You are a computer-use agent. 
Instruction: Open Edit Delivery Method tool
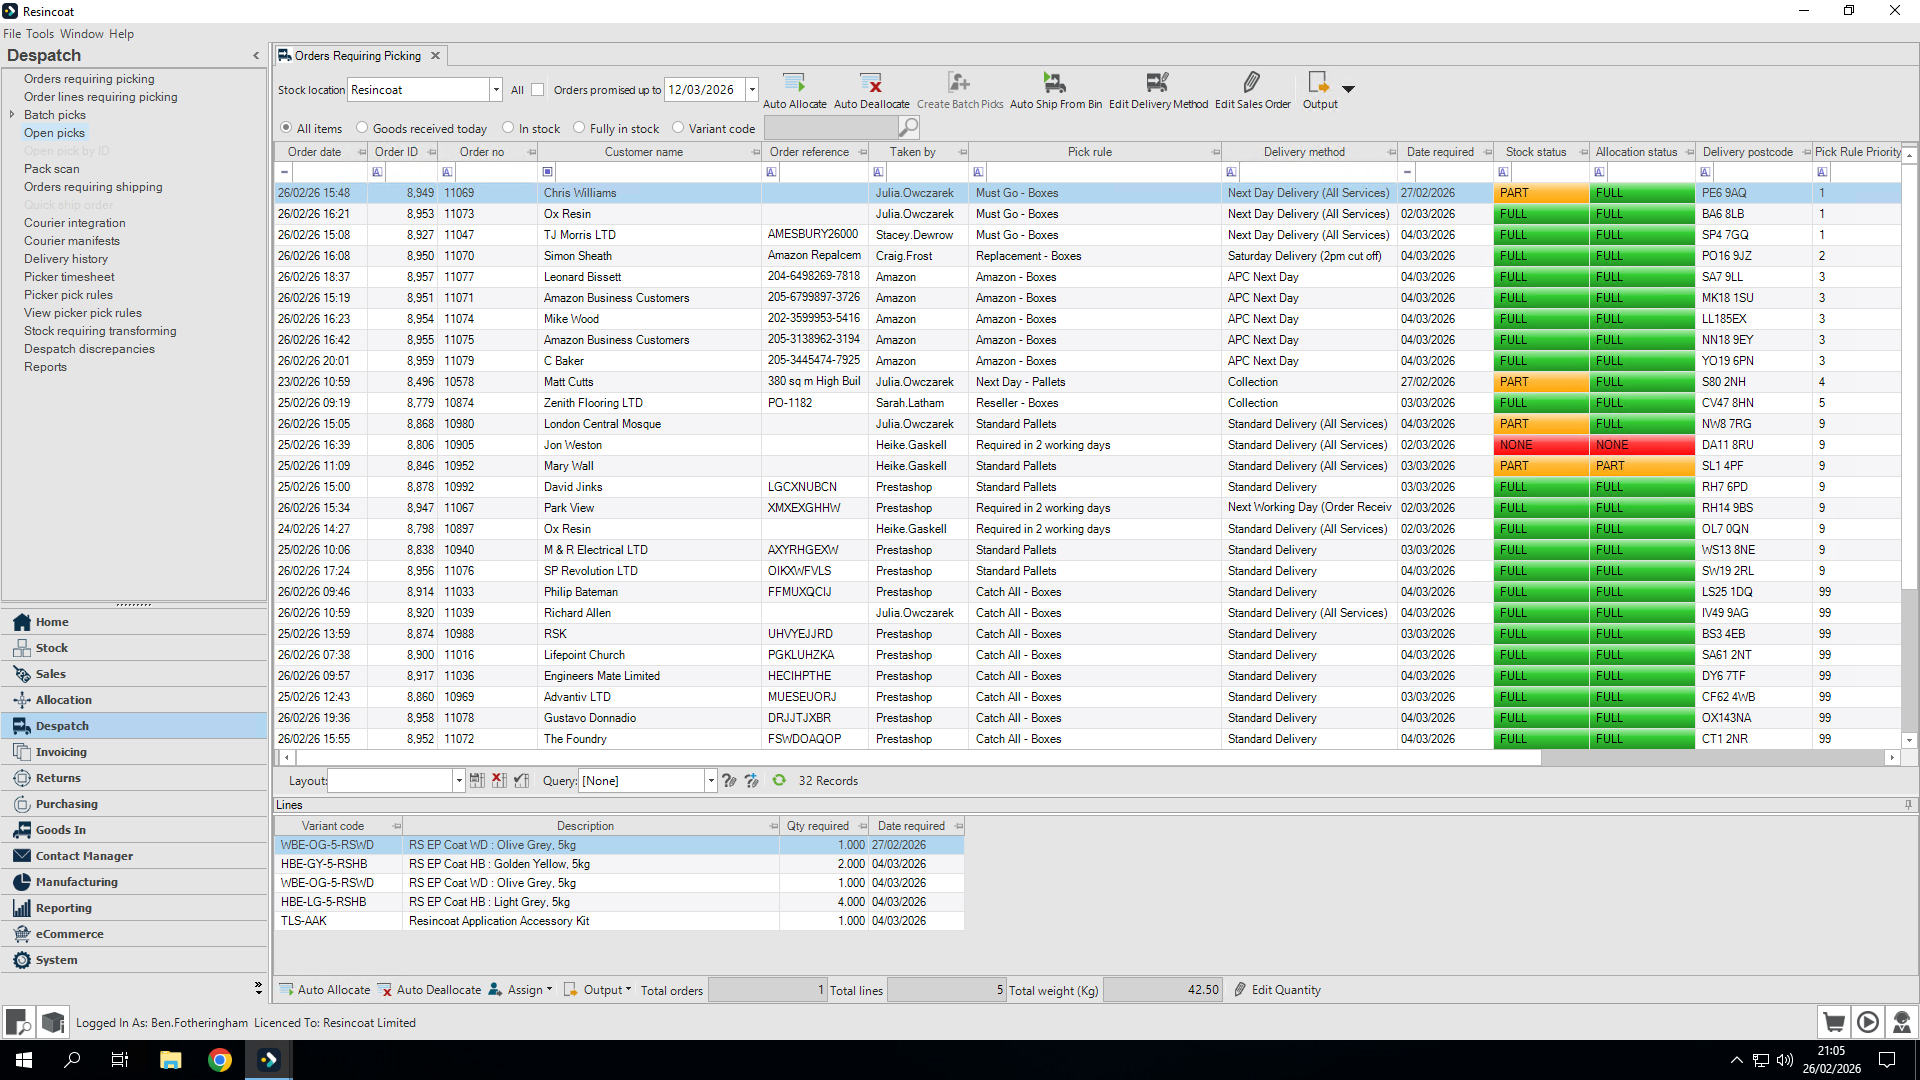pyautogui.click(x=1157, y=83)
